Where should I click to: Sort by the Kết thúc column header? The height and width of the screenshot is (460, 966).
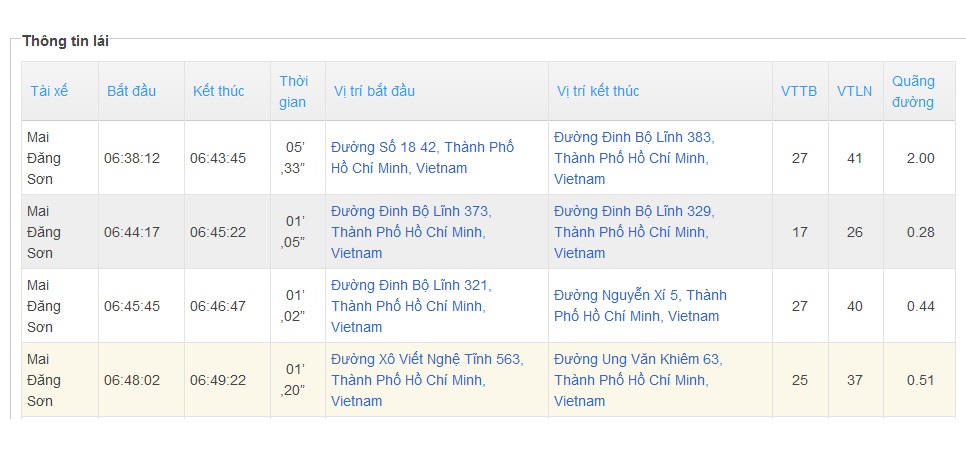(x=218, y=91)
